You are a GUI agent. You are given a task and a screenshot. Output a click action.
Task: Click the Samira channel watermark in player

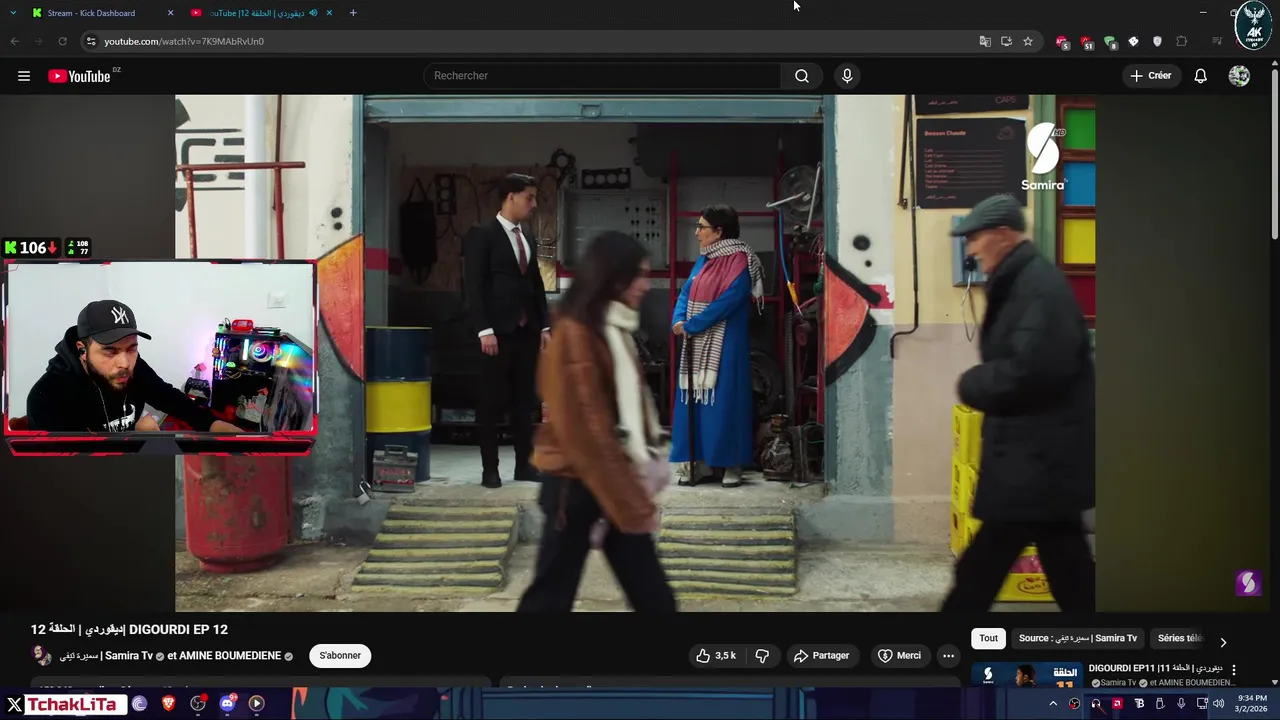pos(1247,583)
